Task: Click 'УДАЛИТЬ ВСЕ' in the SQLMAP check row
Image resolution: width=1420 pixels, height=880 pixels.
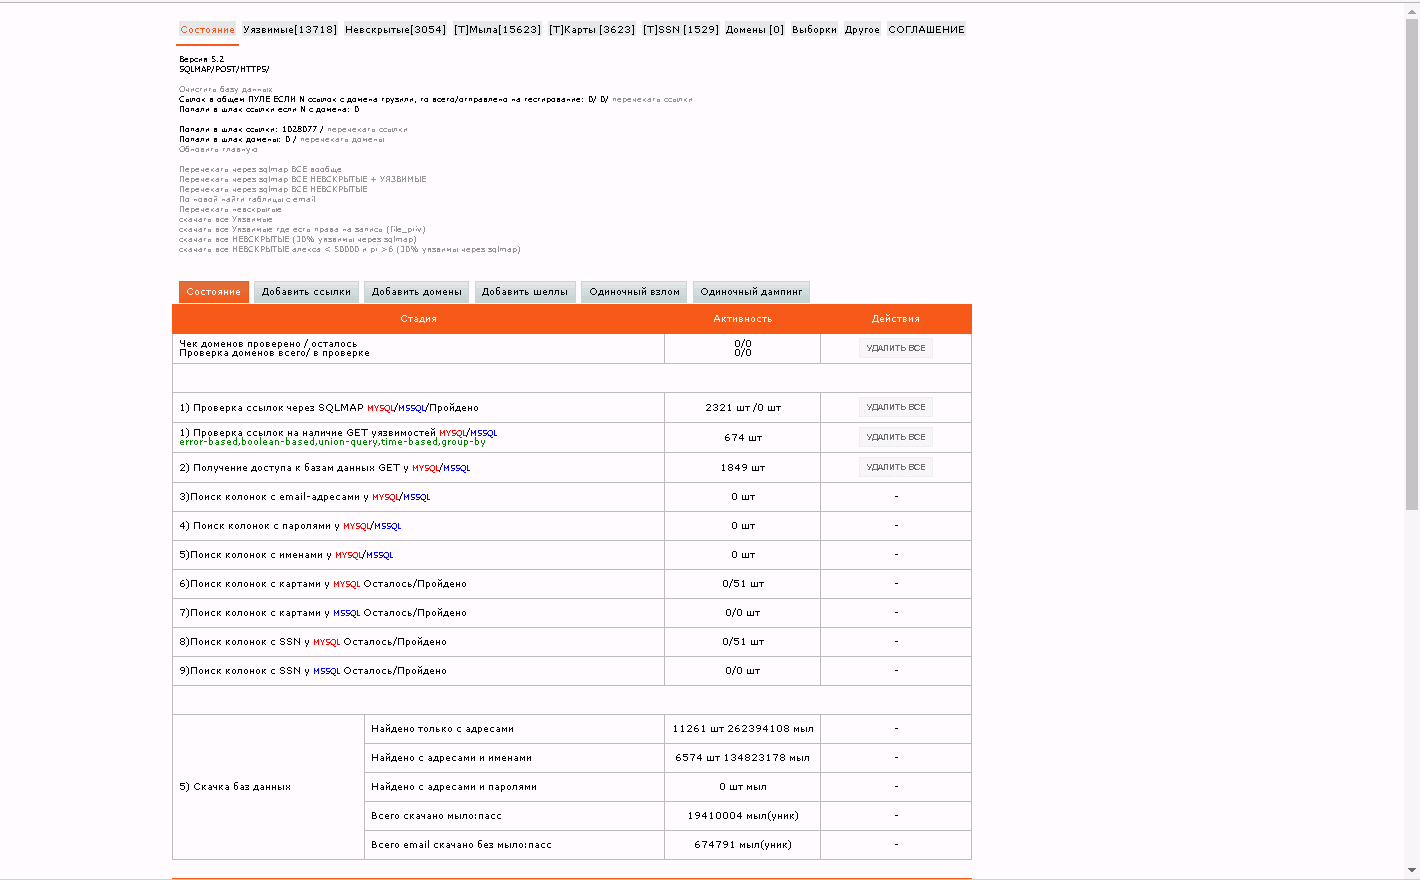Action: click(896, 407)
